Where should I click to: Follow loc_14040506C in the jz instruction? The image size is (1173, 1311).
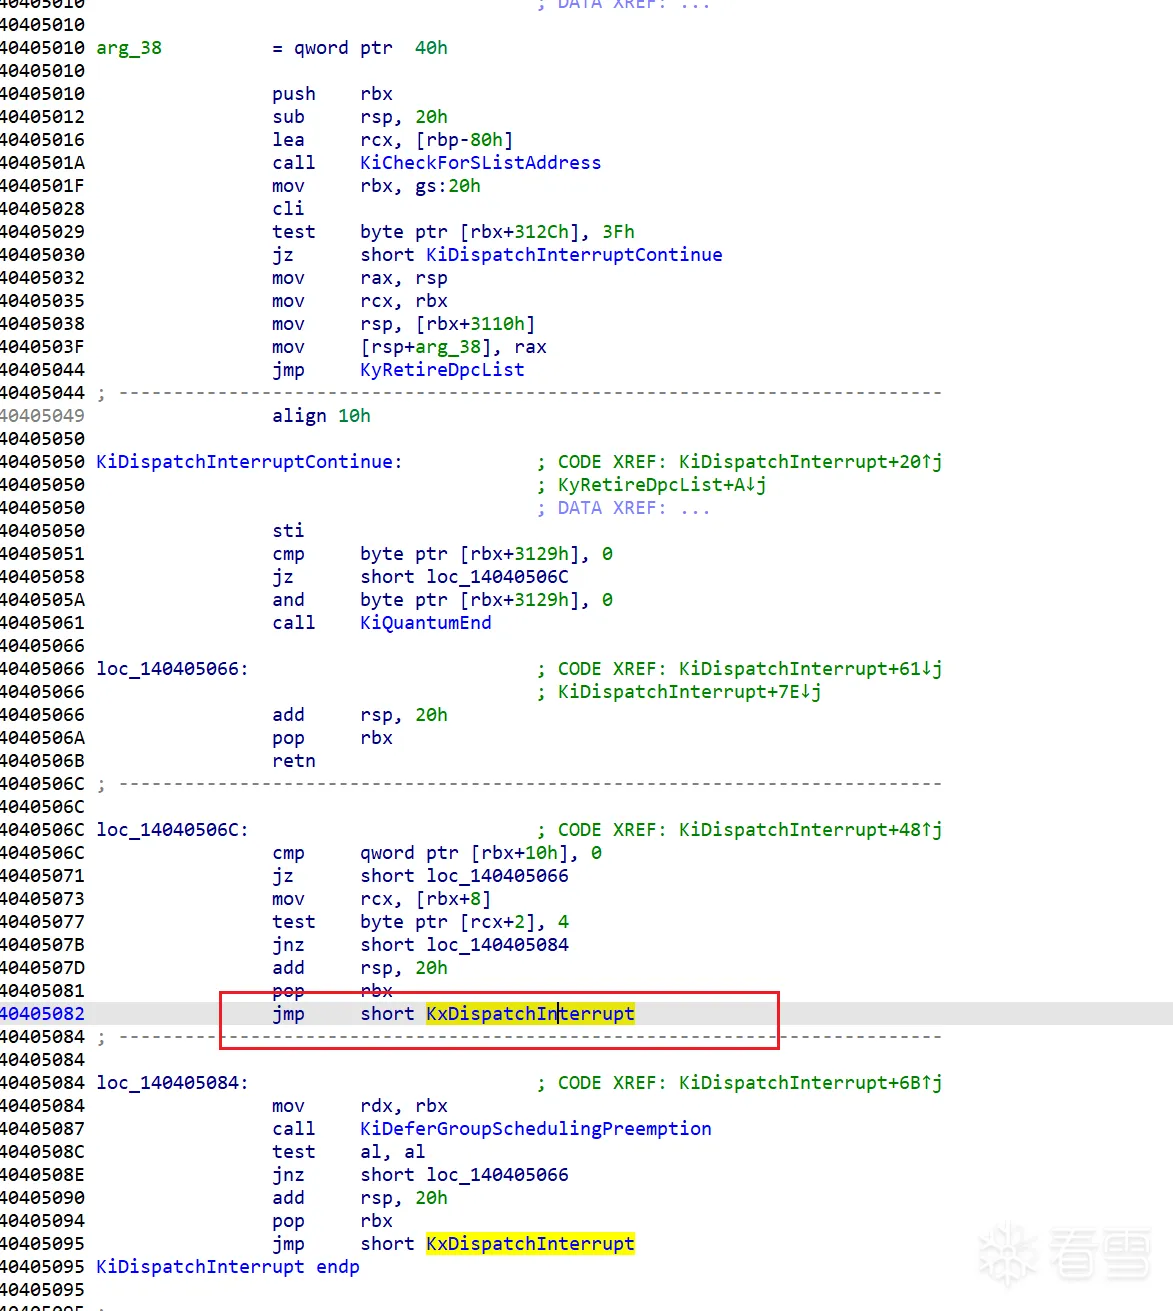tap(497, 577)
